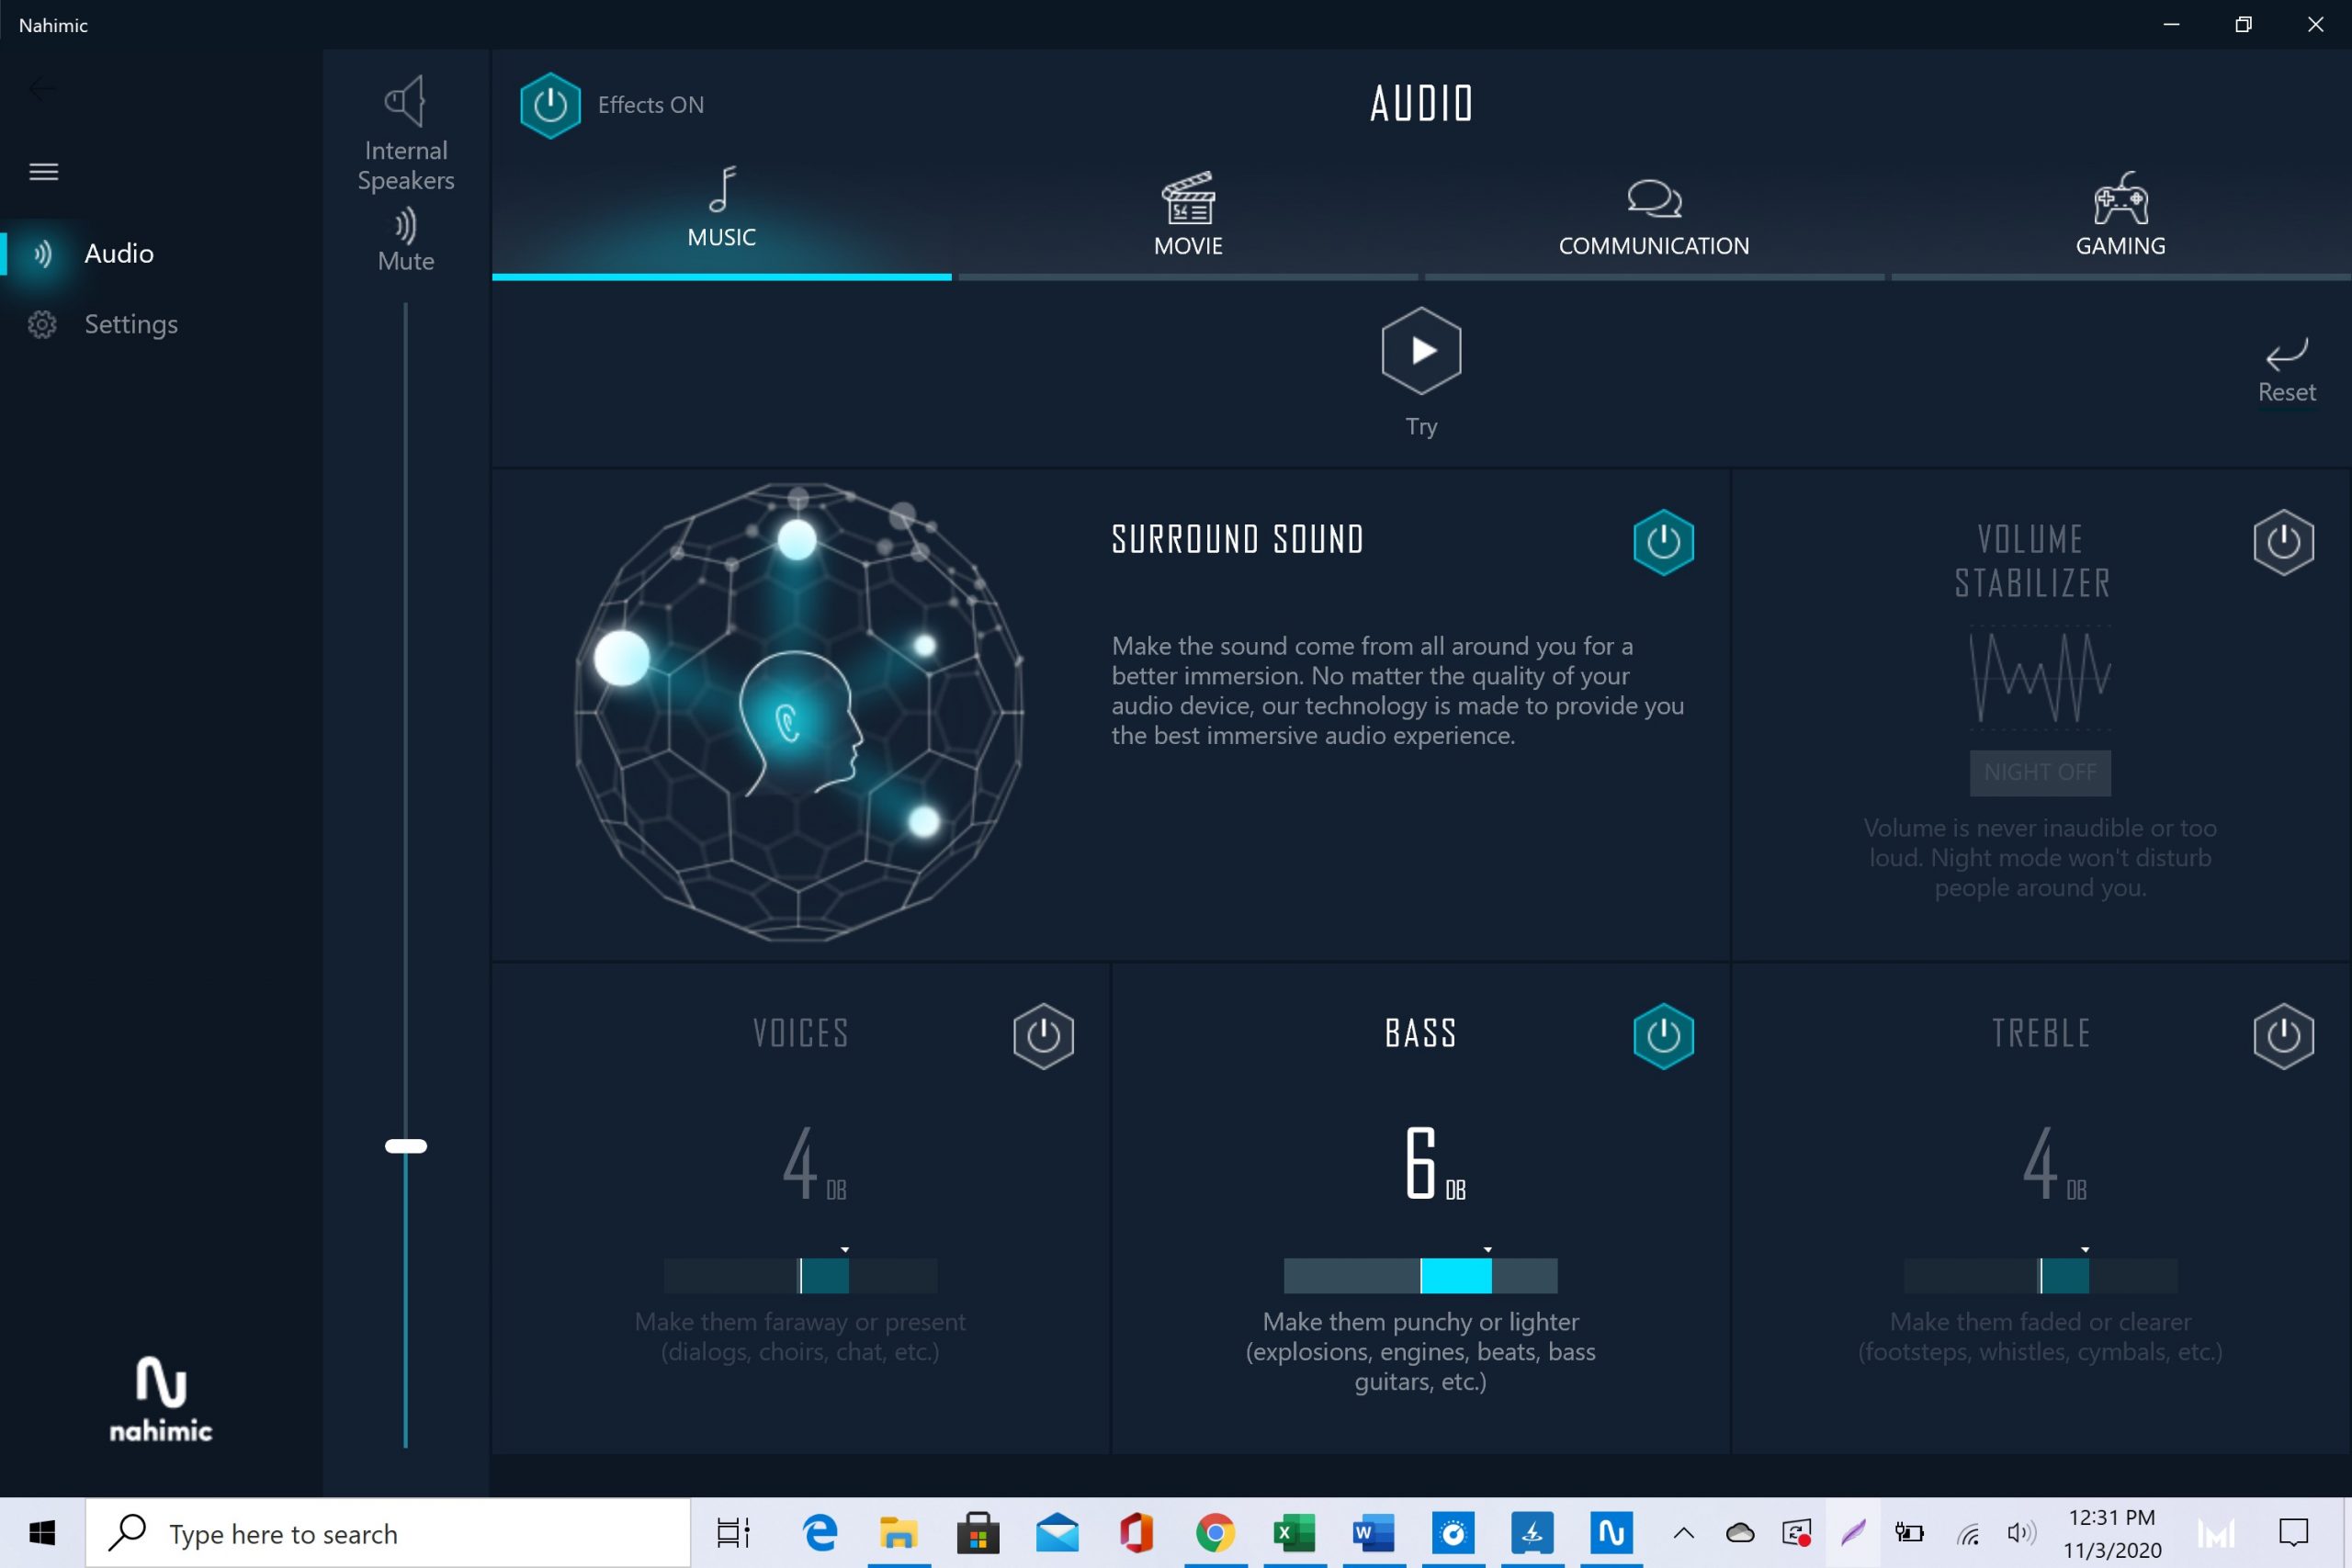Turn off the Bass effect
The image size is (2352, 1568).
(x=1662, y=1035)
